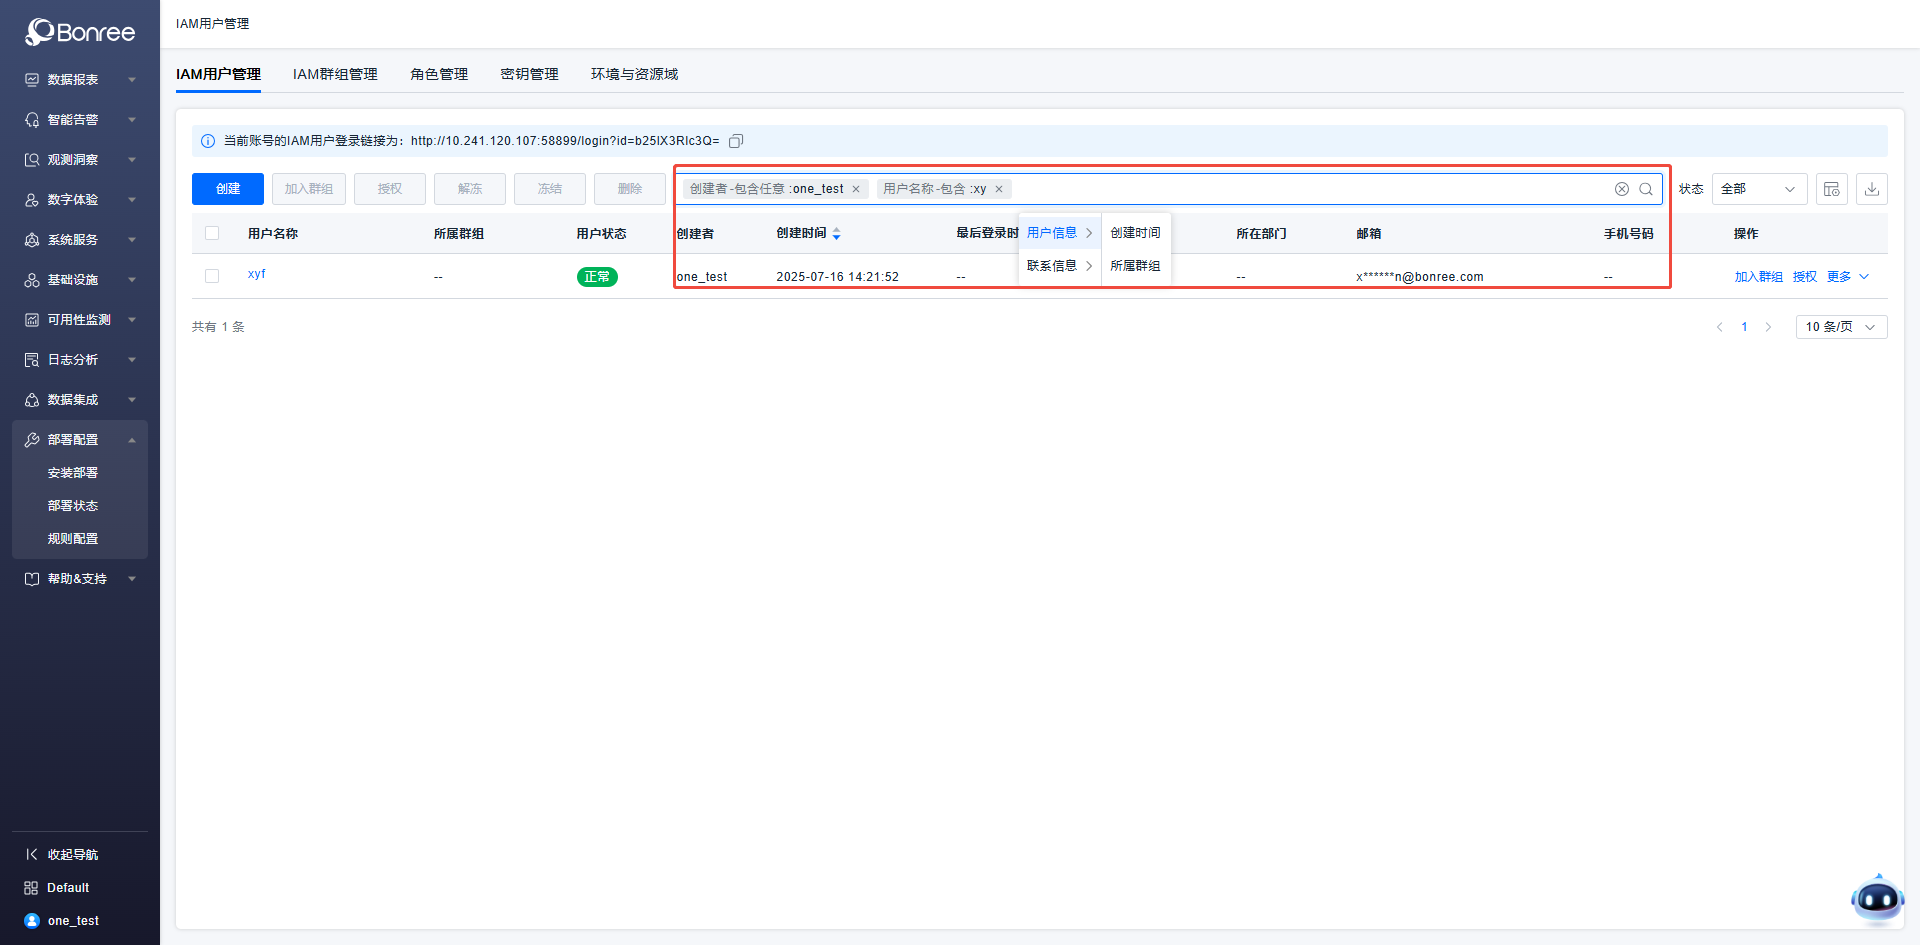Sort by creation time column
The height and width of the screenshot is (945, 1920).
[x=836, y=234]
